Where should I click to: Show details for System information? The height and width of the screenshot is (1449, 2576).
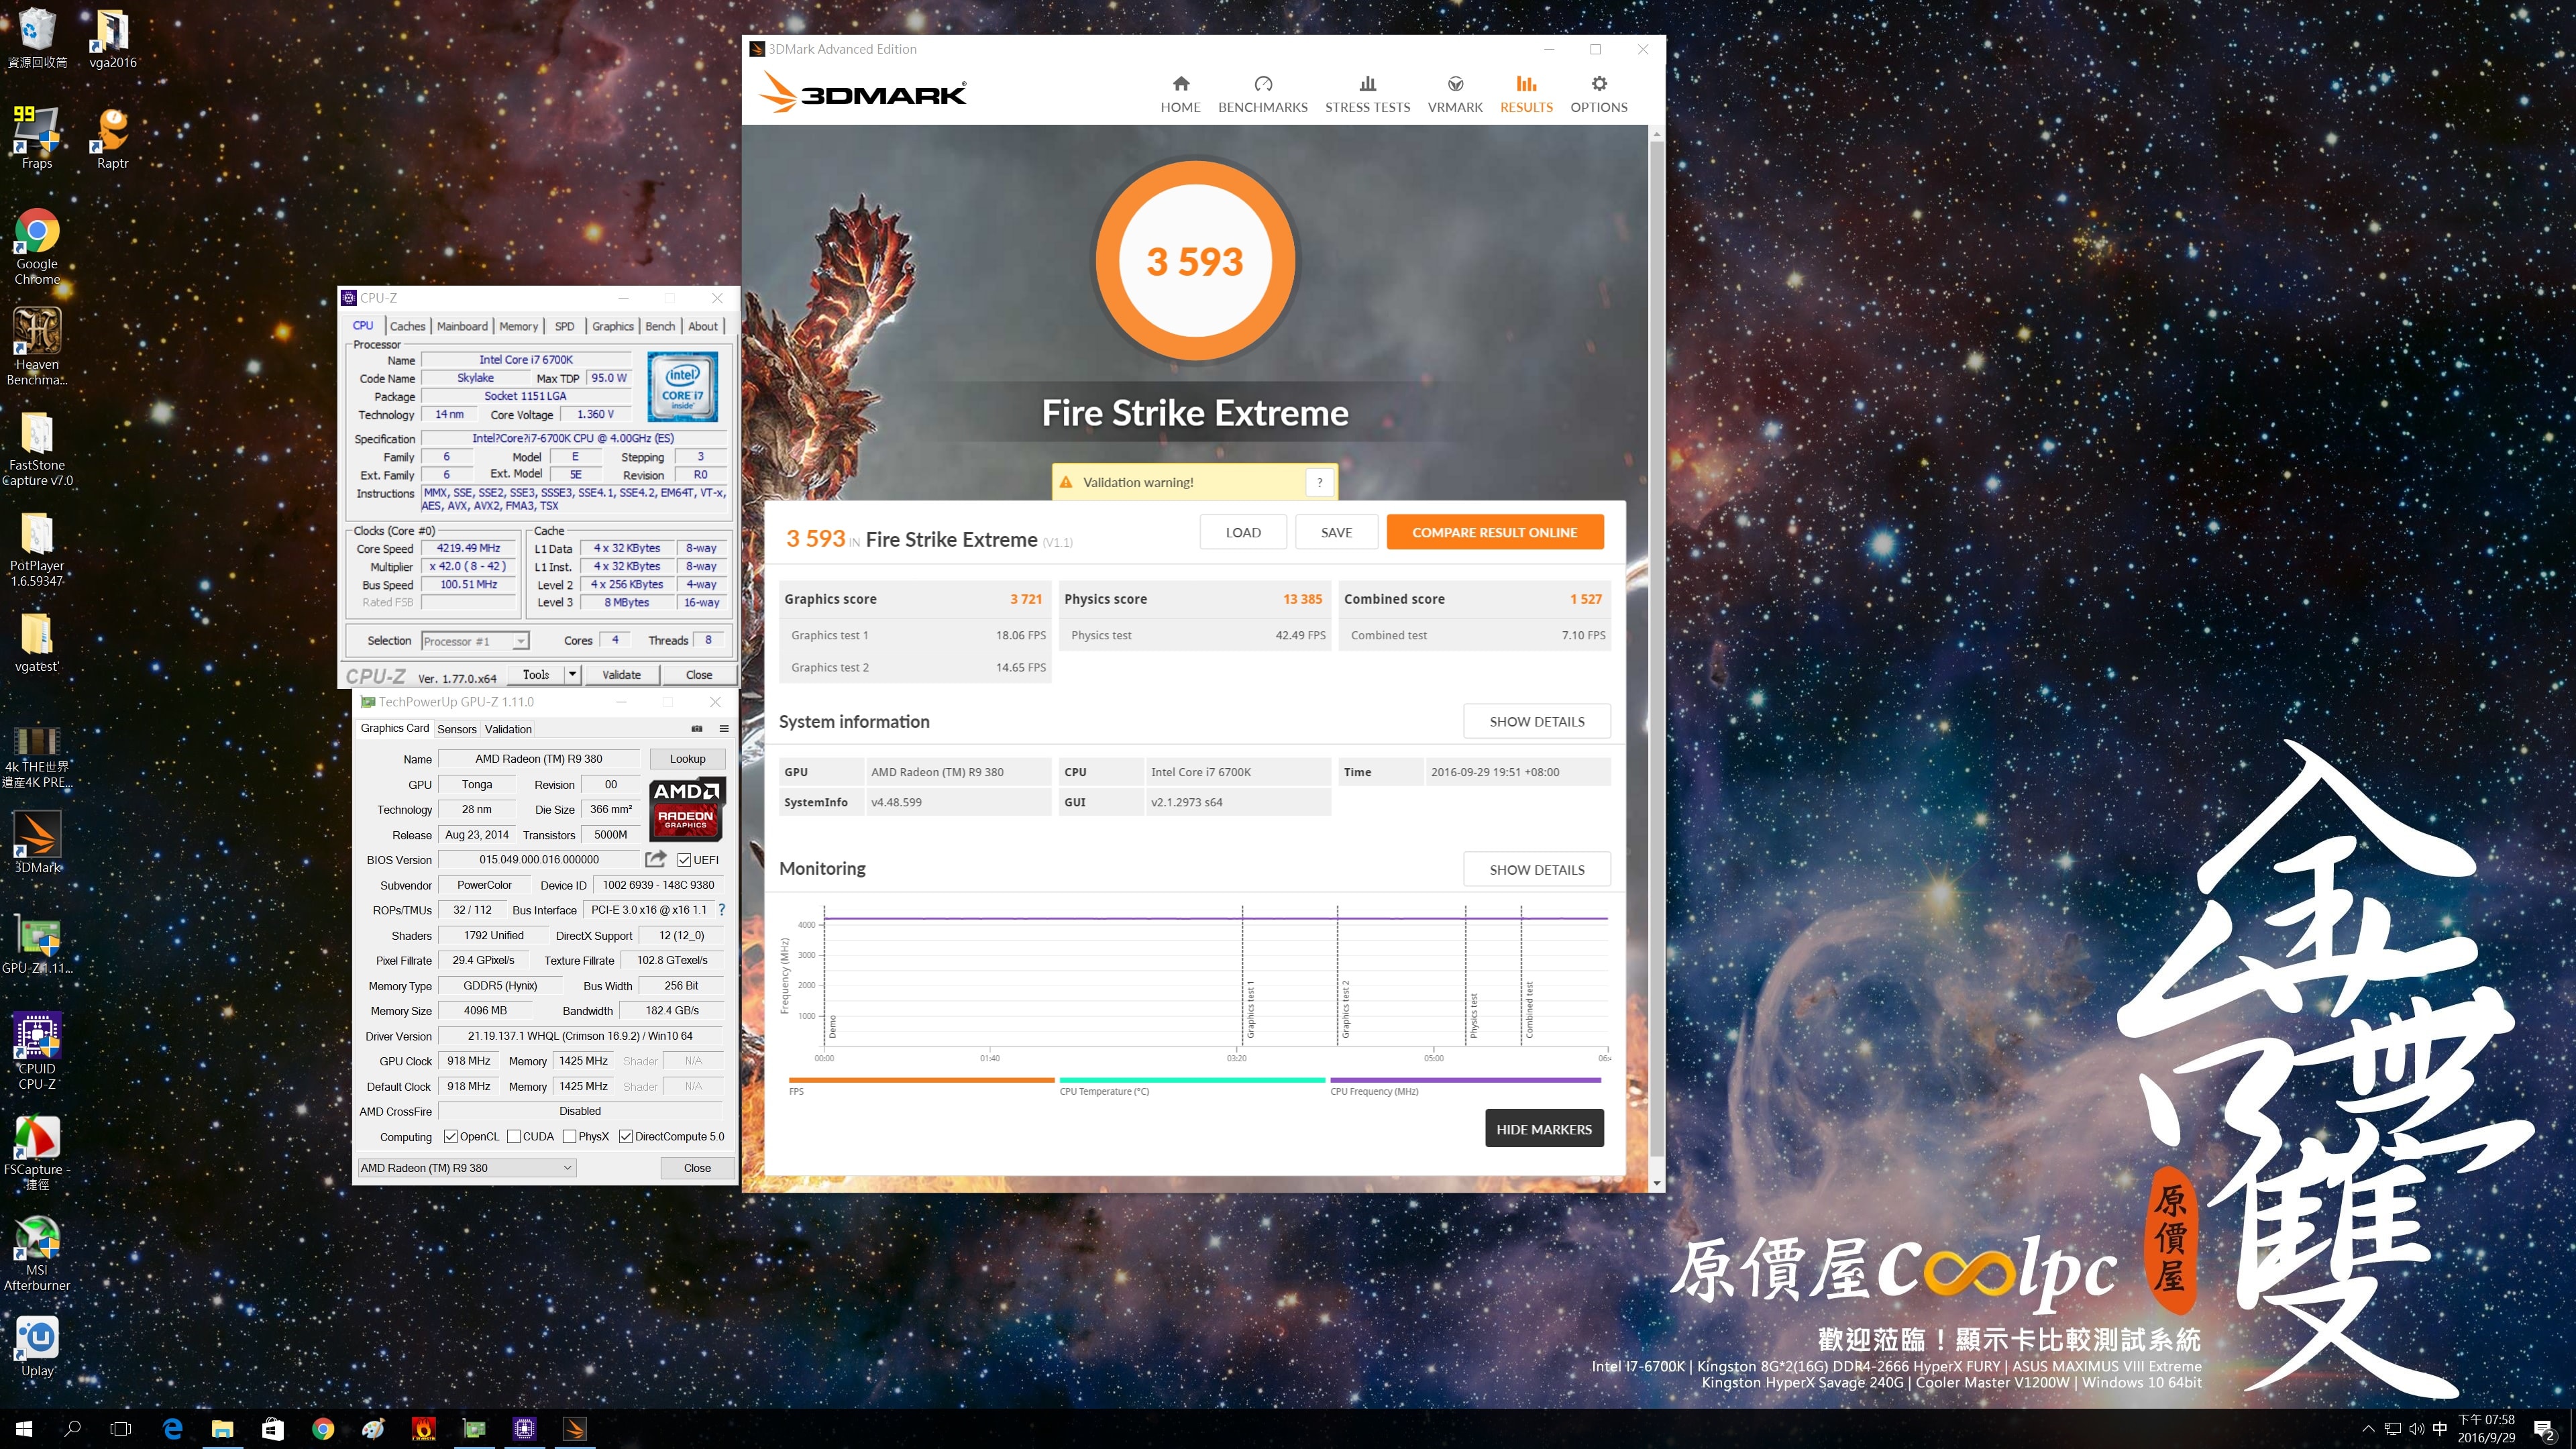tap(1536, 722)
